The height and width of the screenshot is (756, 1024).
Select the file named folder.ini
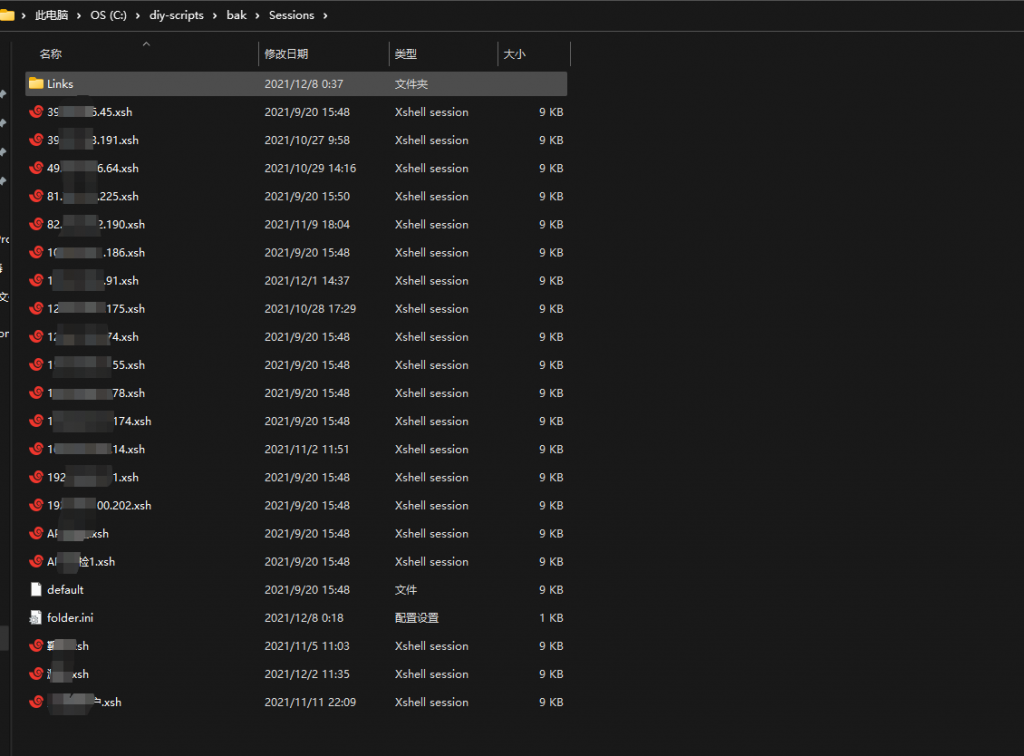[x=70, y=618]
